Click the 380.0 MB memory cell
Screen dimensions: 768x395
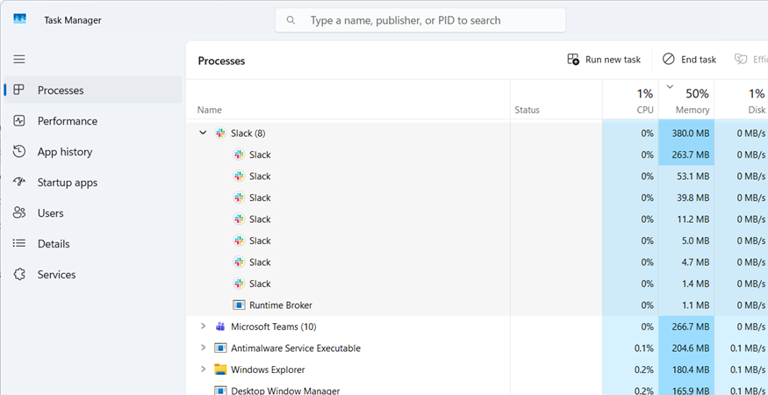click(686, 133)
